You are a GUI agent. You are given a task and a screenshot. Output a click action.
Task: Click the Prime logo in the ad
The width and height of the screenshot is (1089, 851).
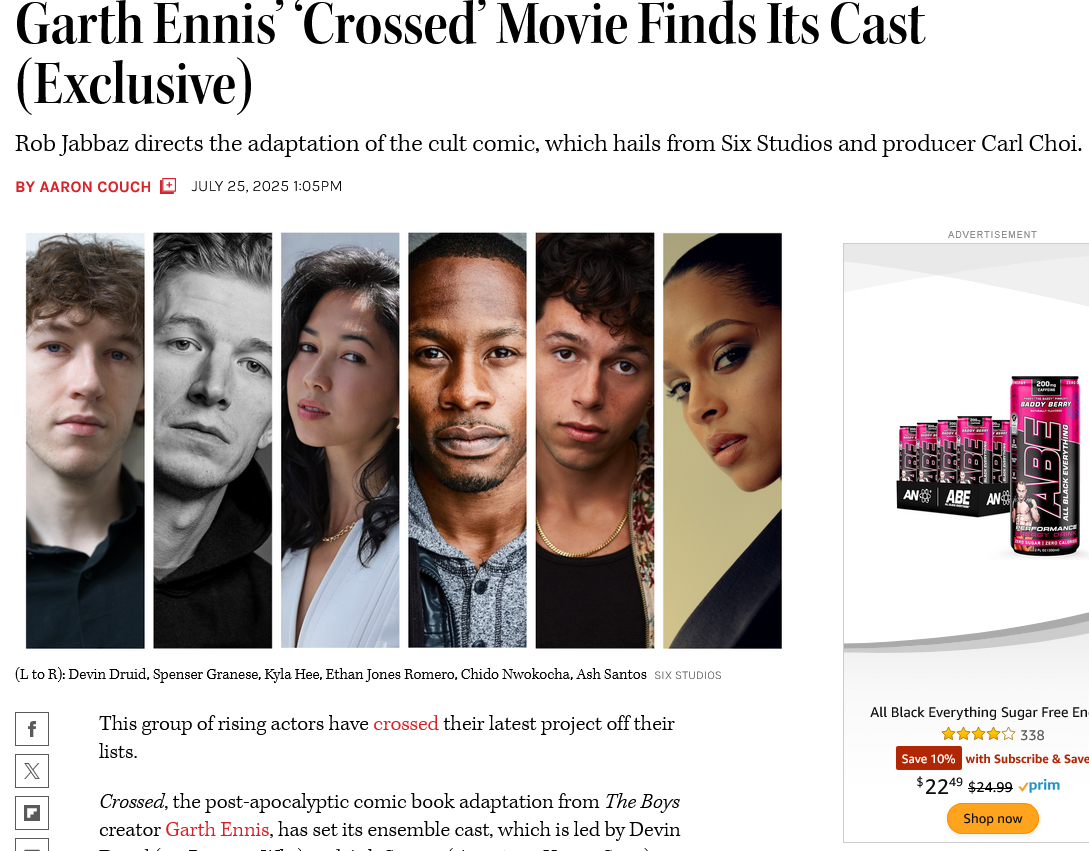pos(1039,786)
